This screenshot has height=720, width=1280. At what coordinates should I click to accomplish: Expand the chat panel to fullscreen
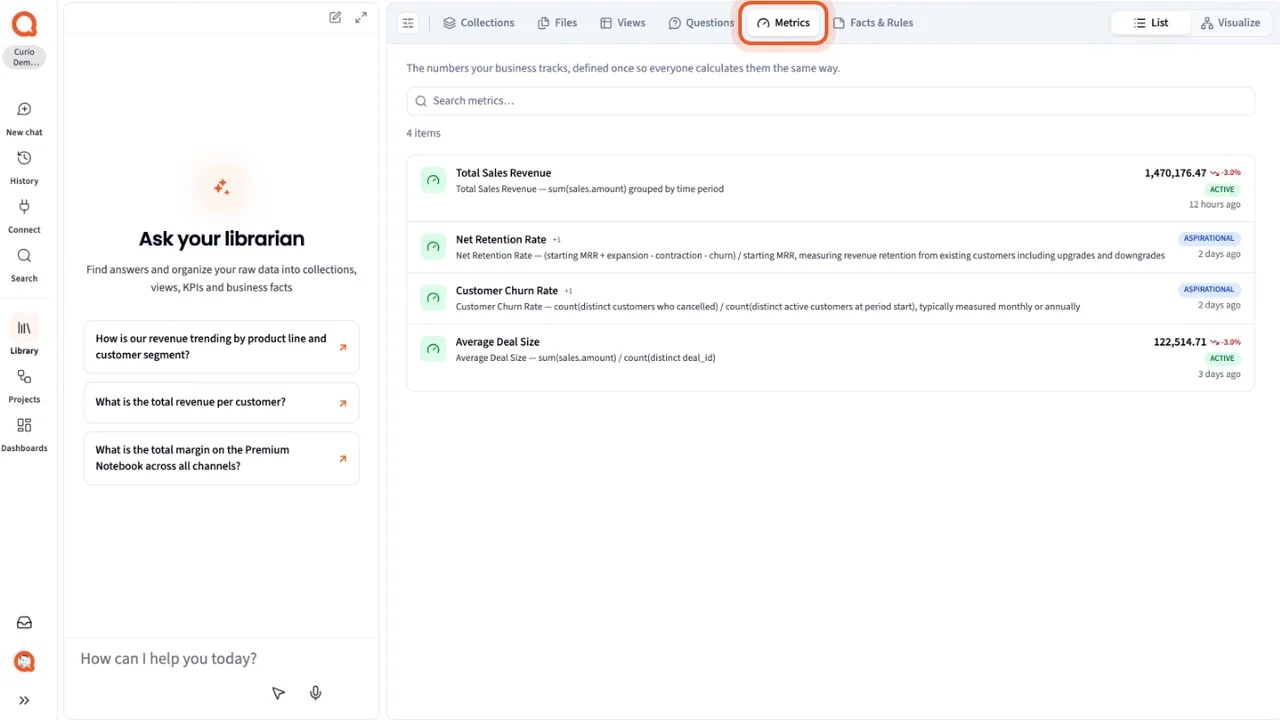[361, 17]
